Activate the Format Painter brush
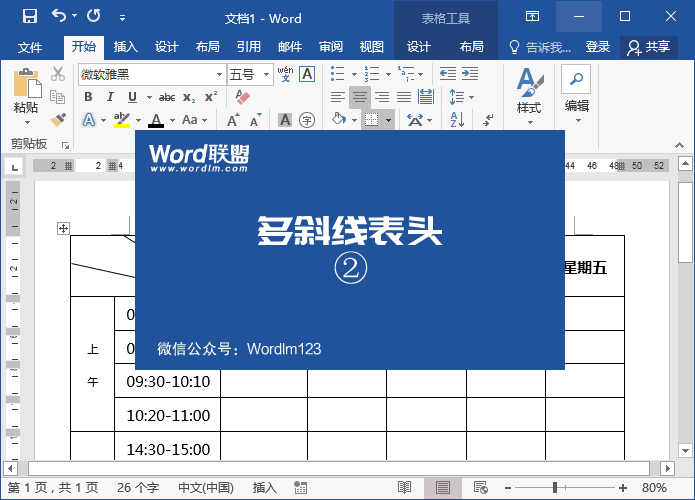The image size is (695, 500). coord(58,120)
